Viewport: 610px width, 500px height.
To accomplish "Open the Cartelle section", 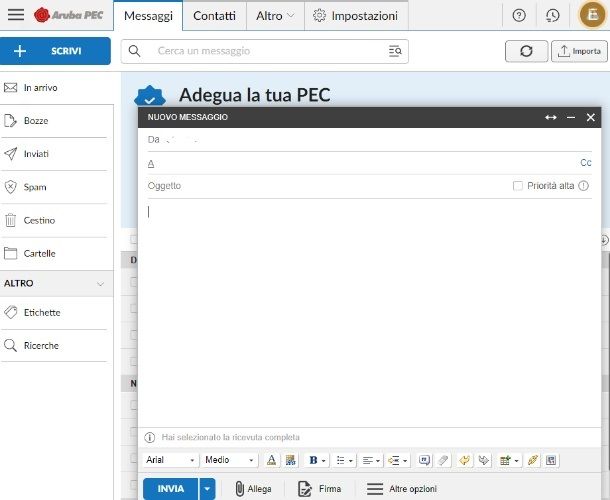I will coord(54,254).
